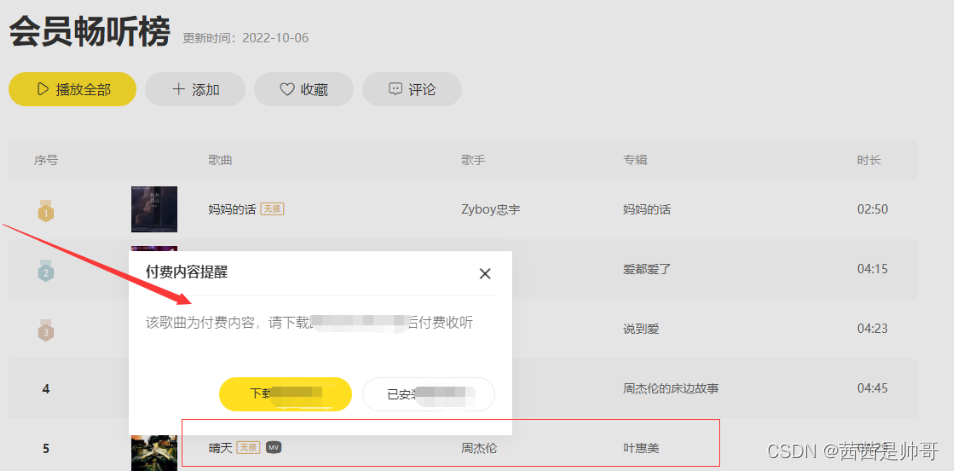Click the song title 晴天
This screenshot has width=954, height=471.
point(220,448)
